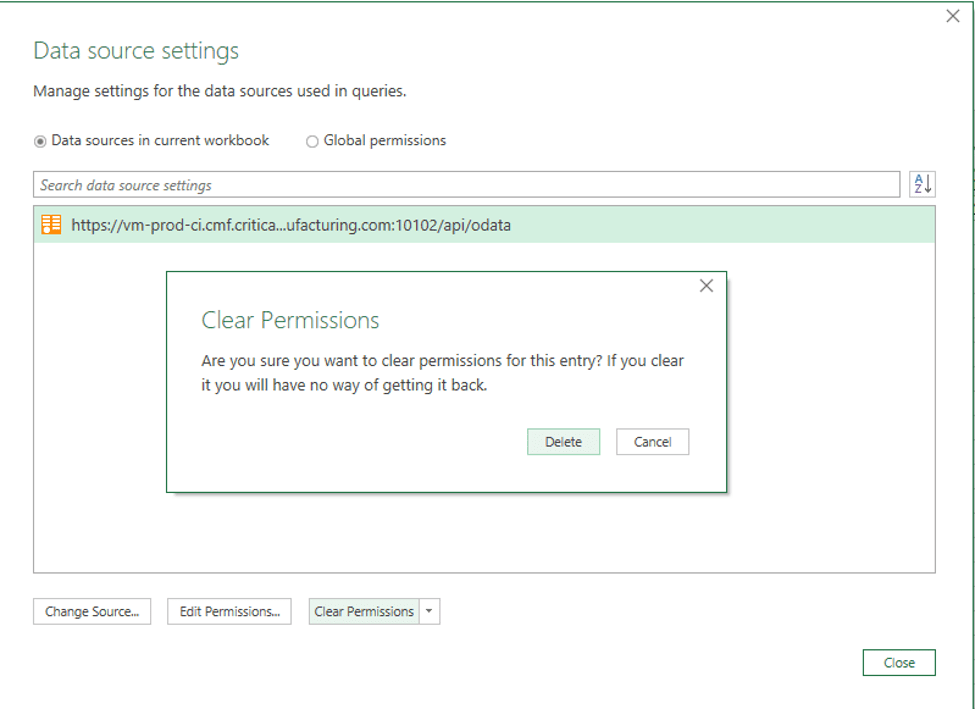975x709 pixels.
Task: Click the orange OData table icon
Action: point(51,225)
